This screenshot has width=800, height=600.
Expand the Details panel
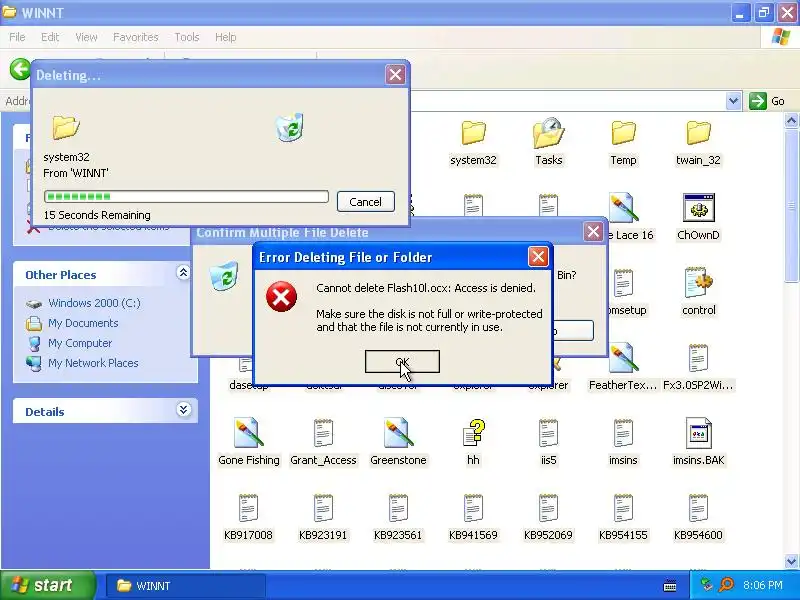click(x=183, y=410)
